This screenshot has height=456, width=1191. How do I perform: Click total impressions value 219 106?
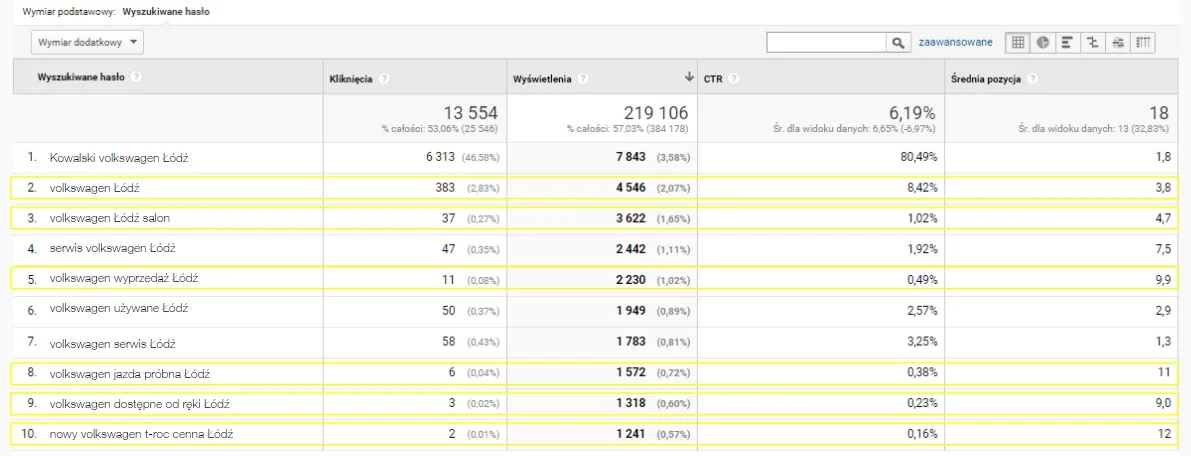click(656, 112)
